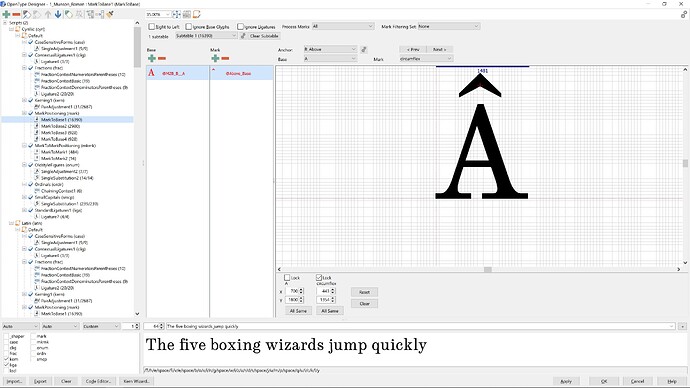Open the Subtable 1 dropdown

click(x=206, y=36)
